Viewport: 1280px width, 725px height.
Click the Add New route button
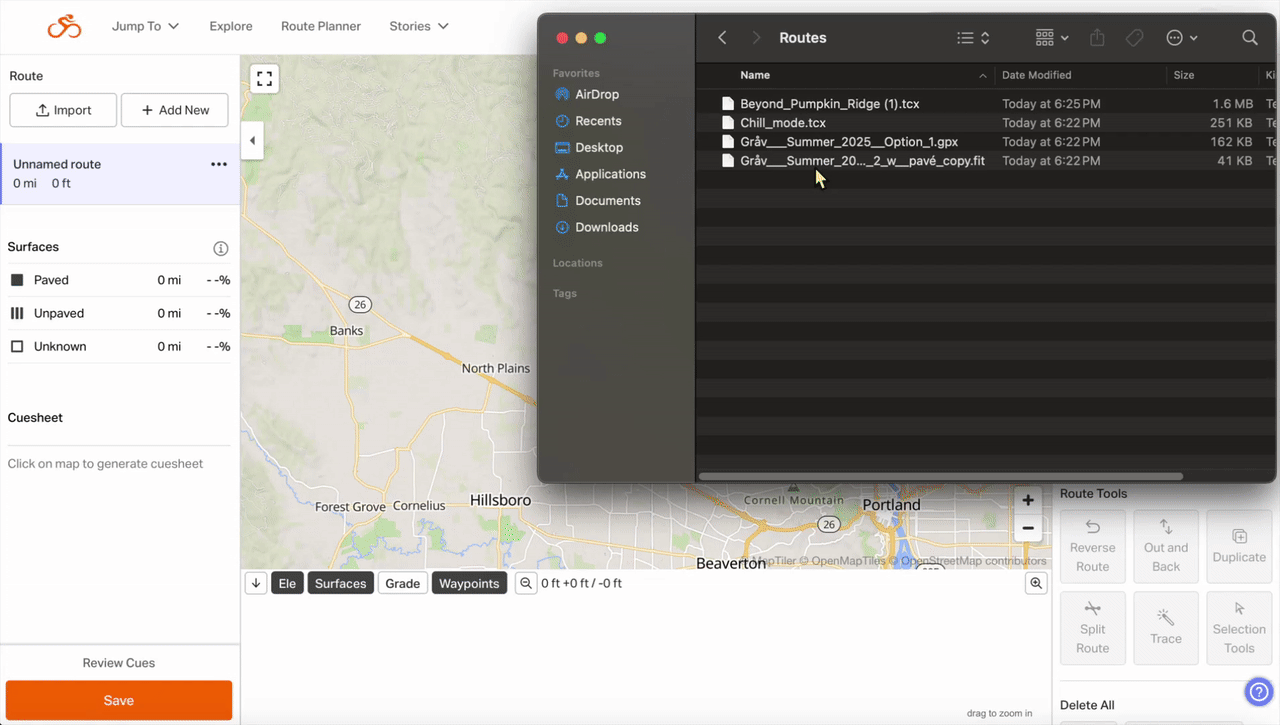(x=175, y=110)
